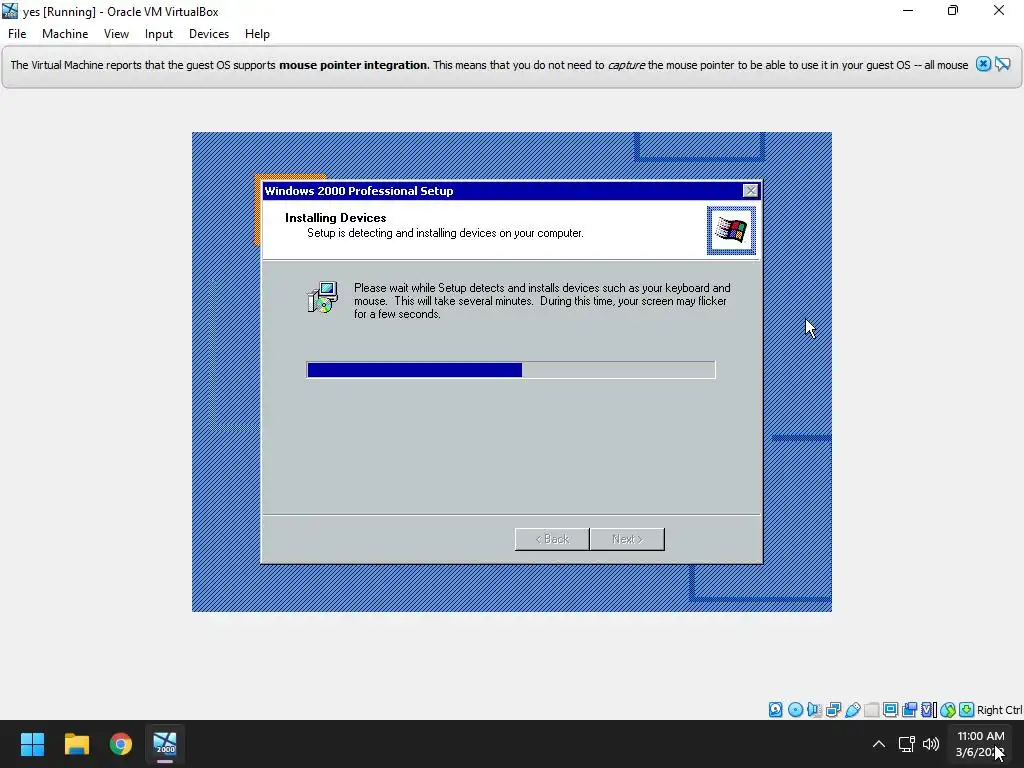This screenshot has height=768, width=1024.
Task: Click the keyboard capture green arrow icon
Action: click(x=967, y=710)
